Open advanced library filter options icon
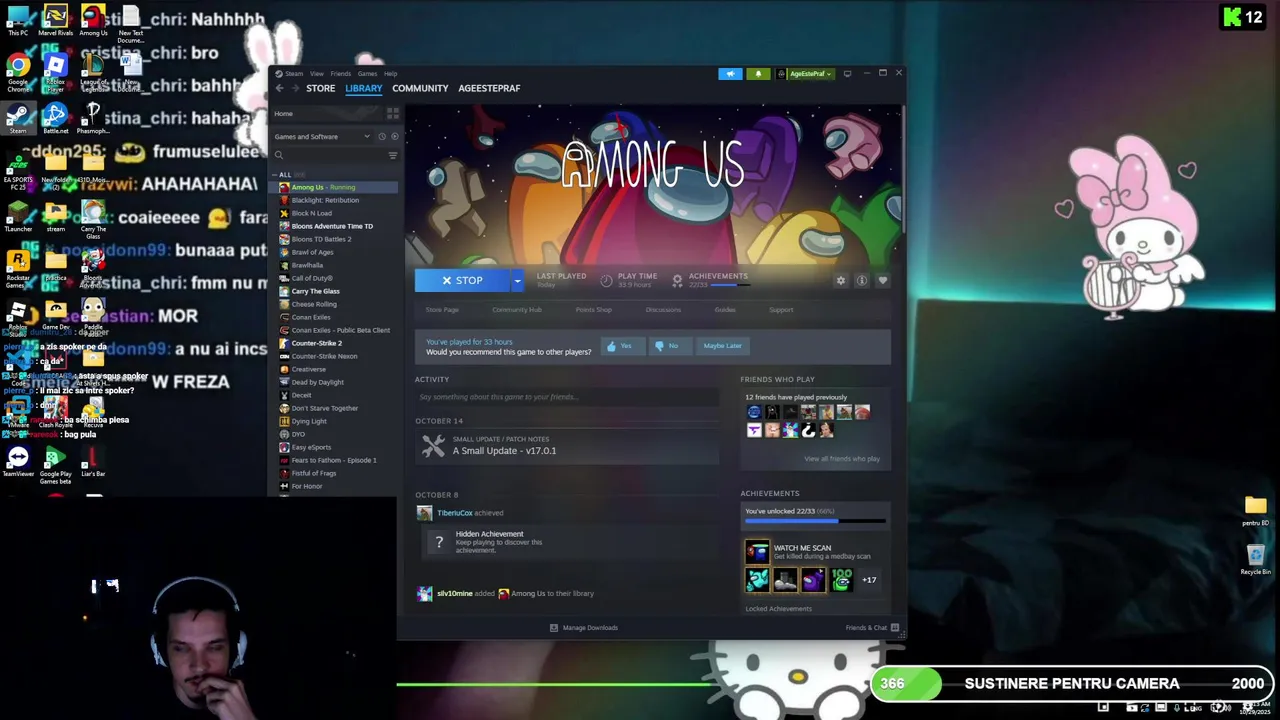Image resolution: width=1280 pixels, height=720 pixels. [x=392, y=155]
